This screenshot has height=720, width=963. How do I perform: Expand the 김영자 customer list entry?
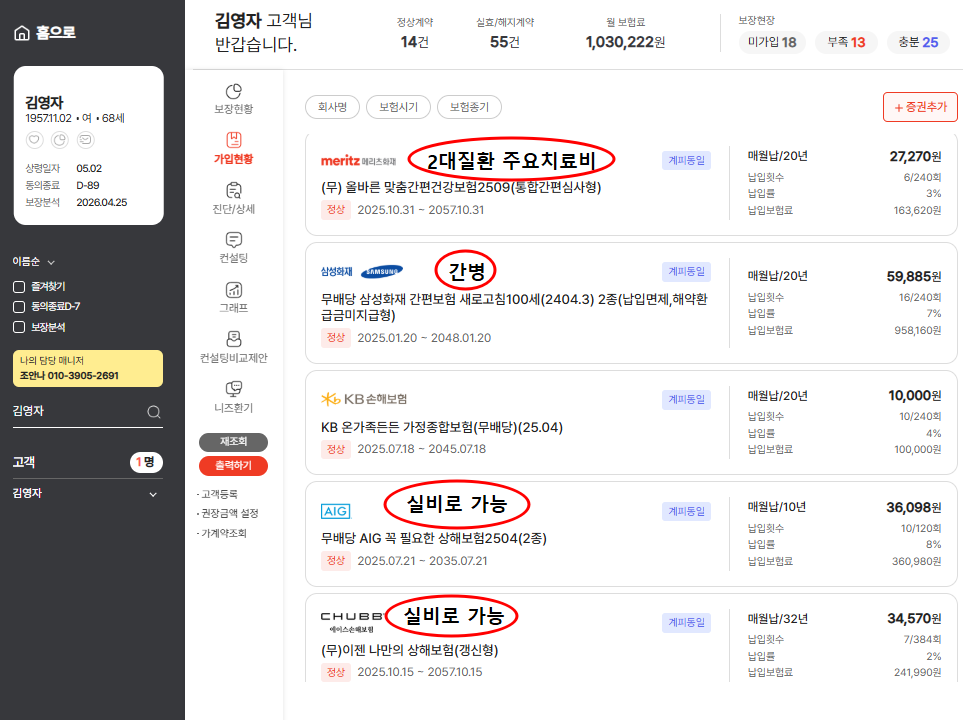point(153,494)
